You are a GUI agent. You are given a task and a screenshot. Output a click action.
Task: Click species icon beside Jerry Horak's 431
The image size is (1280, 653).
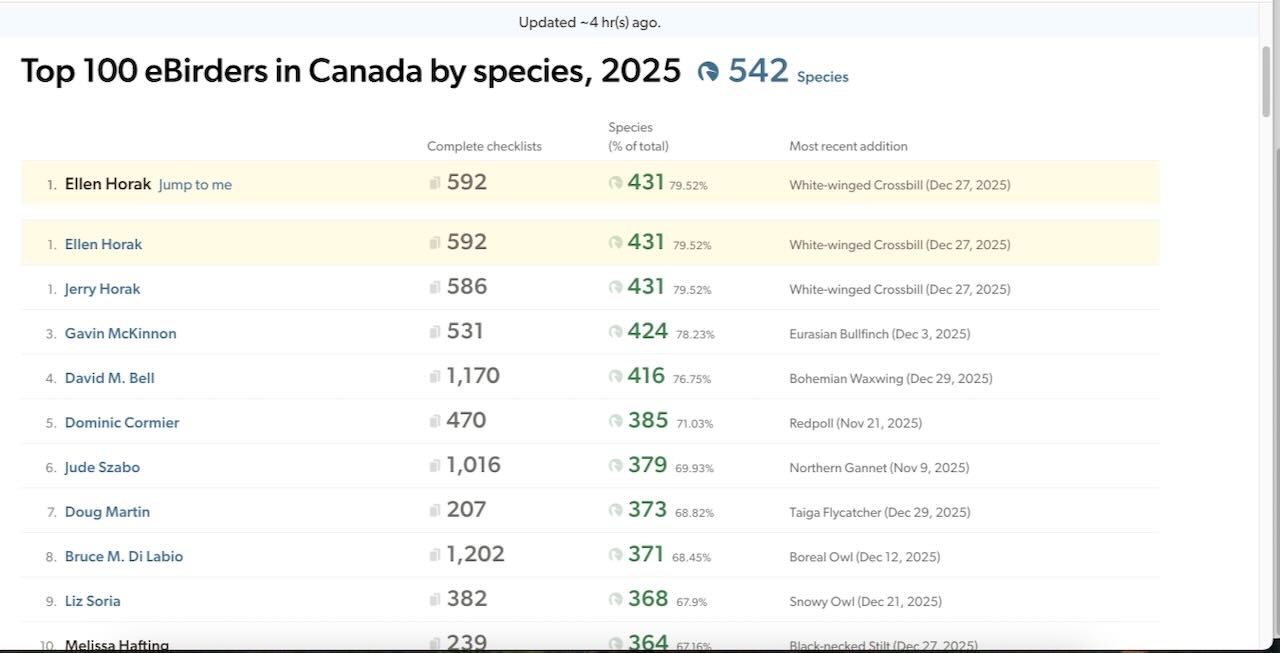tap(615, 288)
